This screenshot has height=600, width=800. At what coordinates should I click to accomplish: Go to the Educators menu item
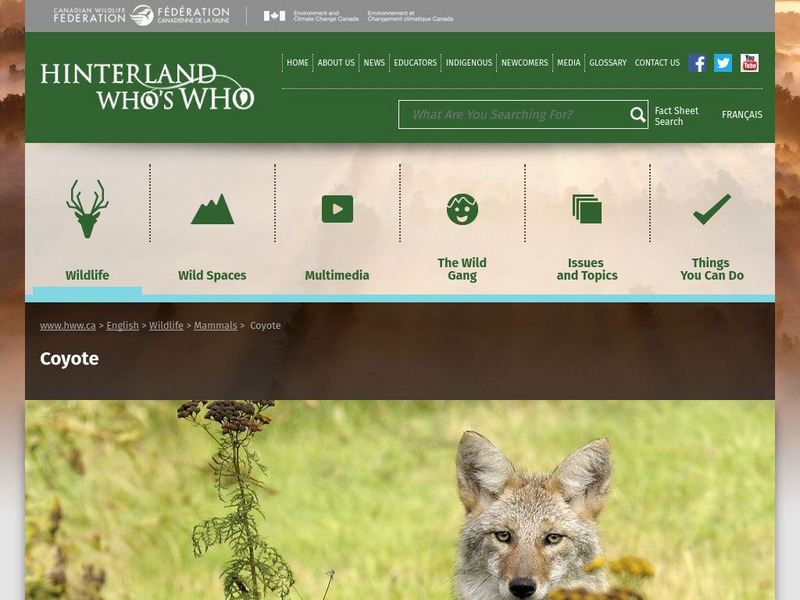415,63
